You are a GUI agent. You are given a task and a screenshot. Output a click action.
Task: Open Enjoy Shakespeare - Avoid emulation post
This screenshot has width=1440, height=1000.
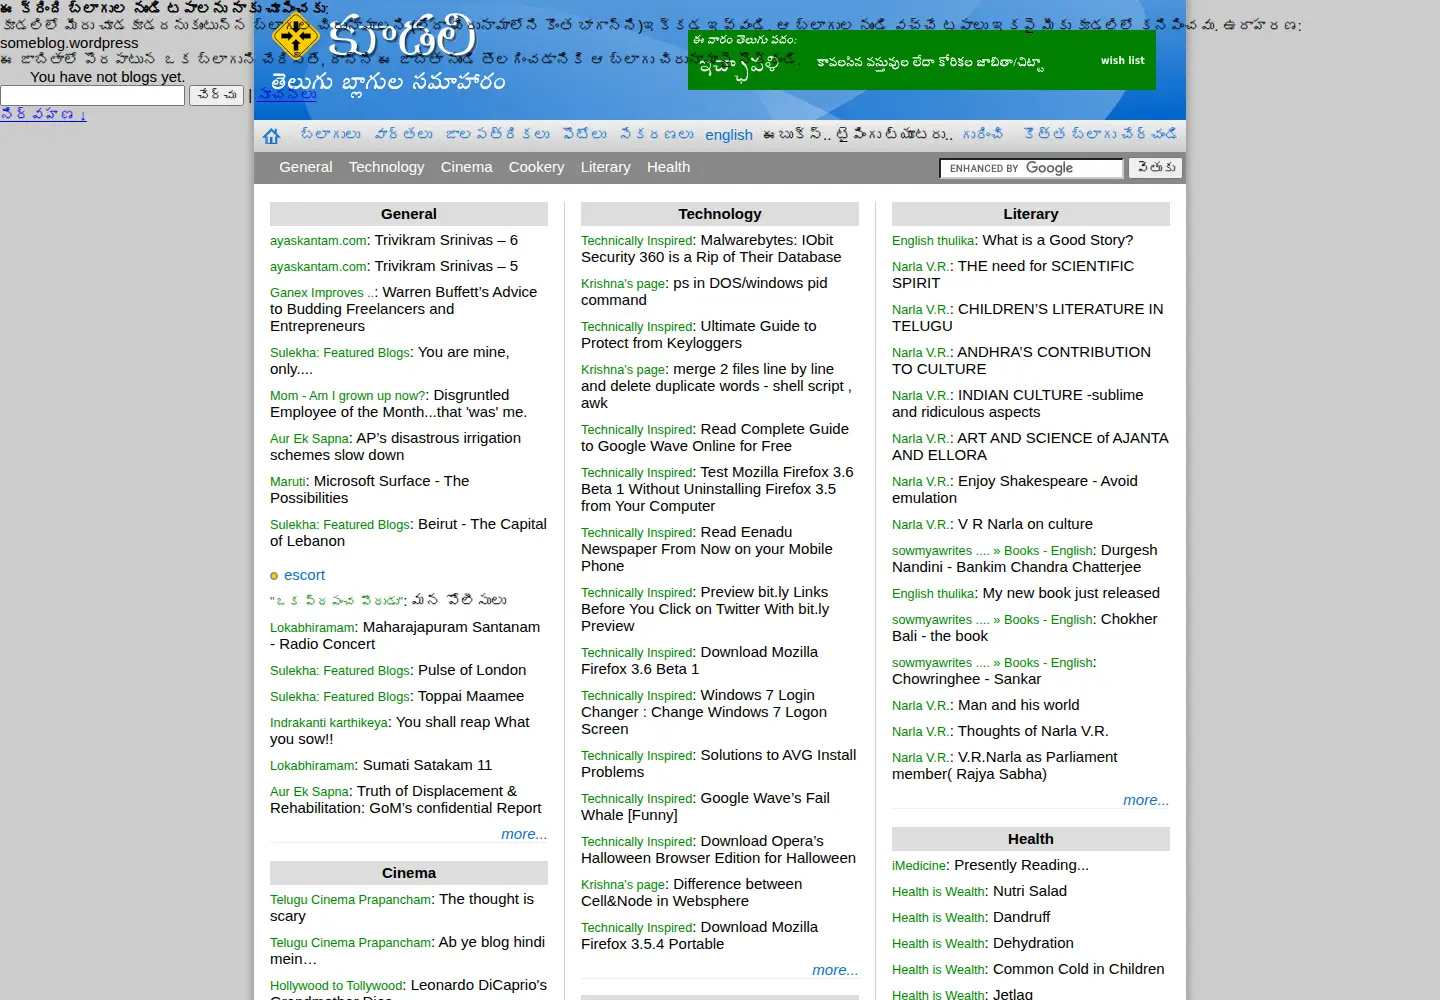[1015, 490]
